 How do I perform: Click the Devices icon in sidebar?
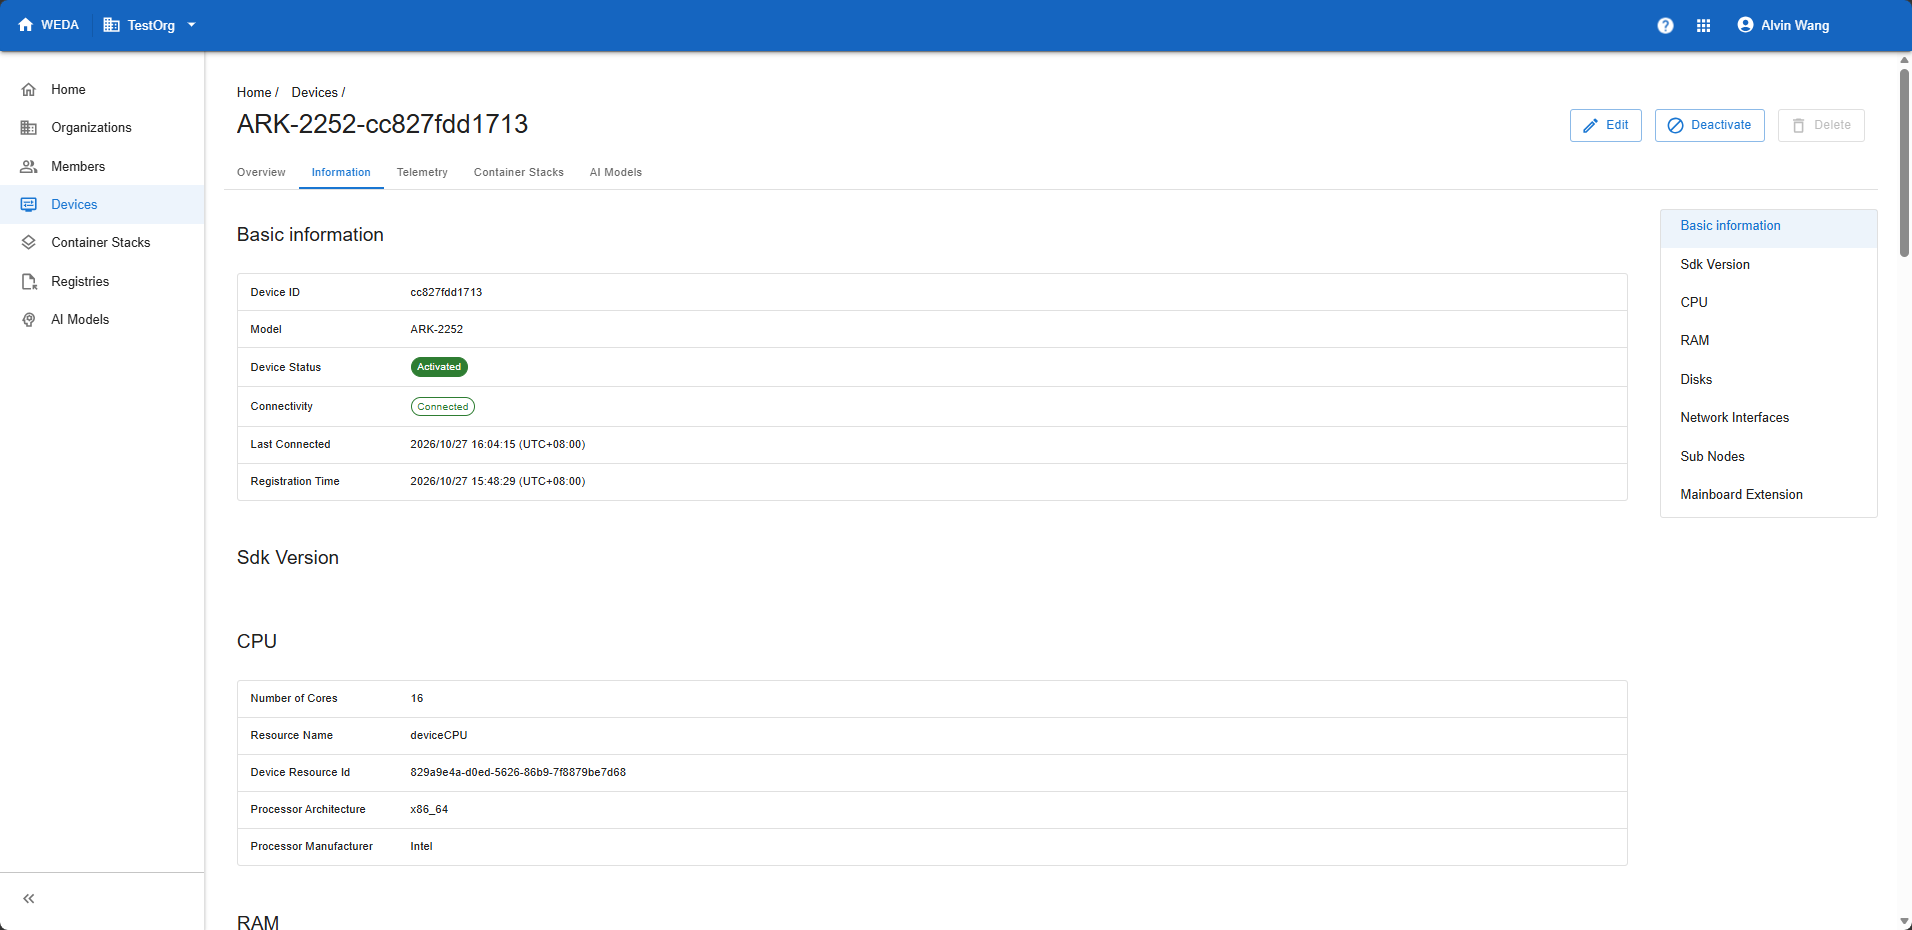(x=29, y=205)
